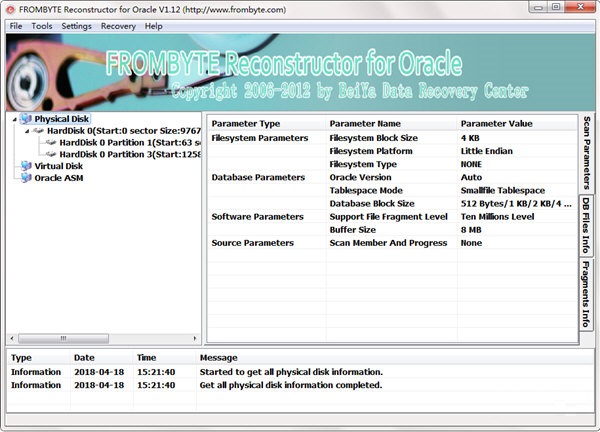
Task: Click the Filesystem Block Size parameter name
Action: click(373, 138)
